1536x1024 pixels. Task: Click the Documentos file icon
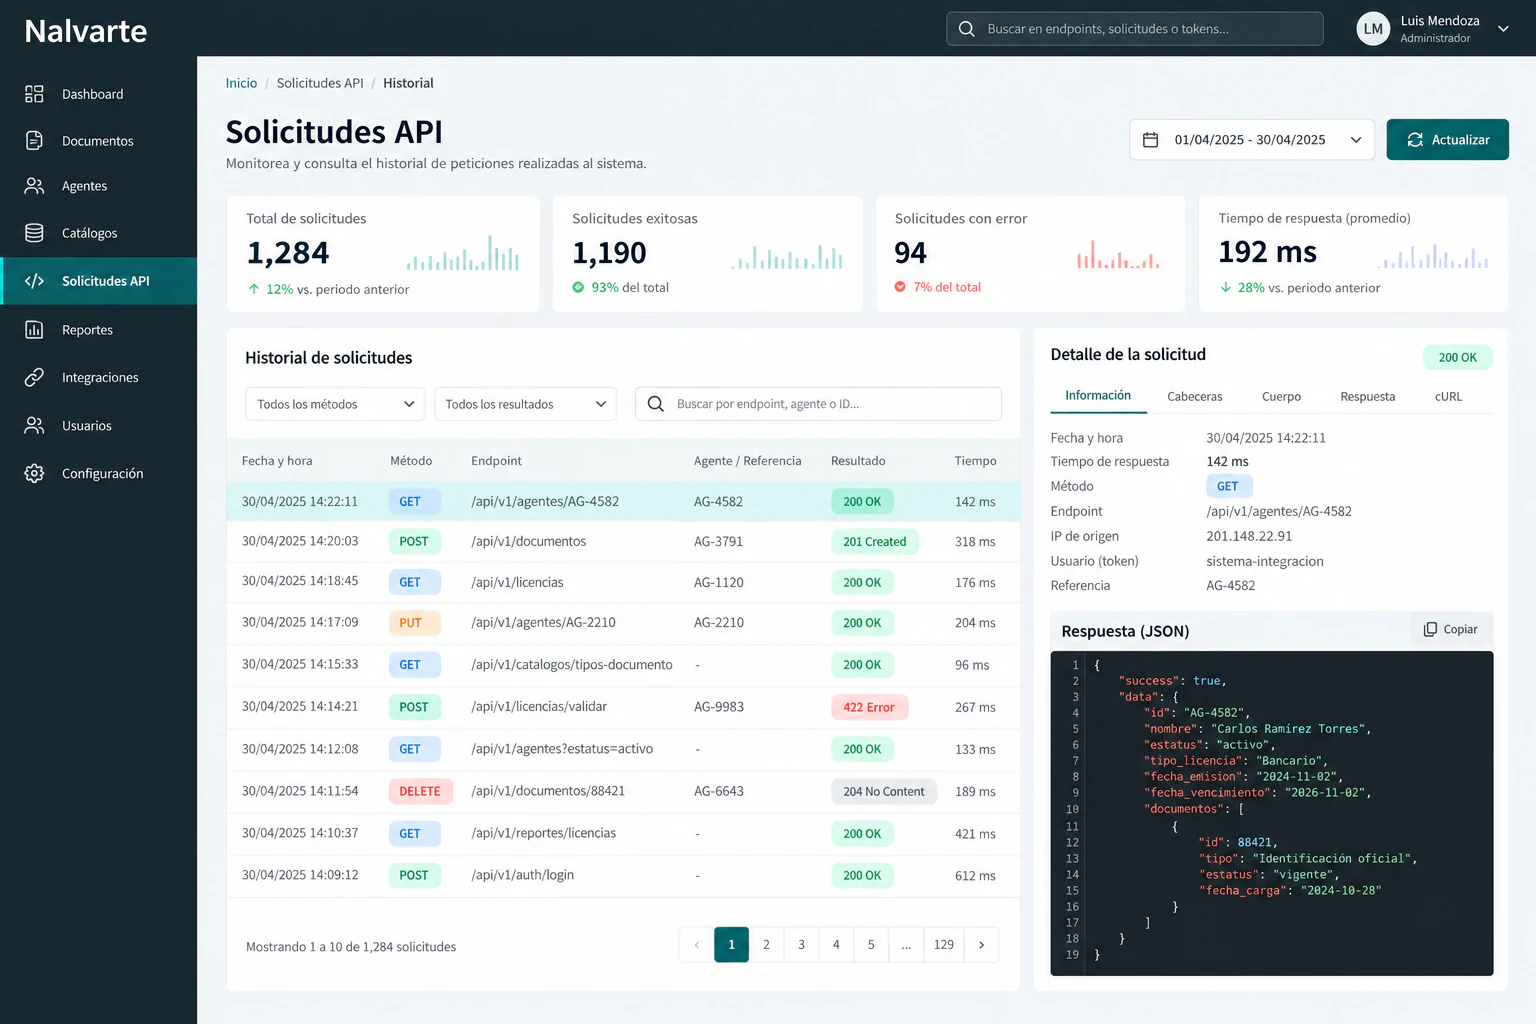coord(34,141)
